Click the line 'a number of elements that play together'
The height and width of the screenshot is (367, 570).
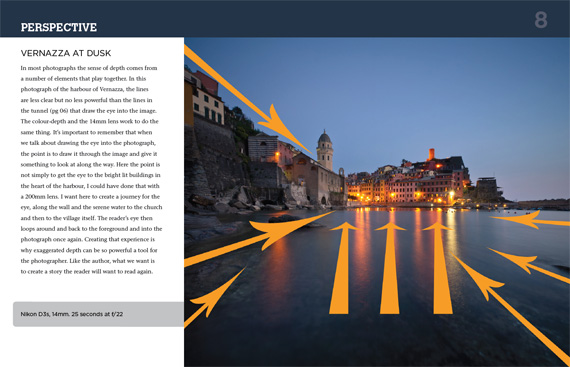83,78
